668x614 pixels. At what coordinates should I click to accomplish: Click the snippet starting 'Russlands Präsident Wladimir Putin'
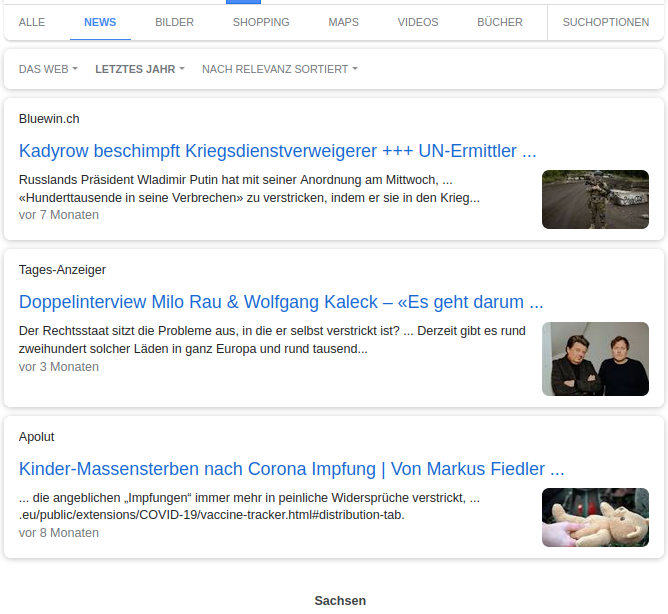249,189
